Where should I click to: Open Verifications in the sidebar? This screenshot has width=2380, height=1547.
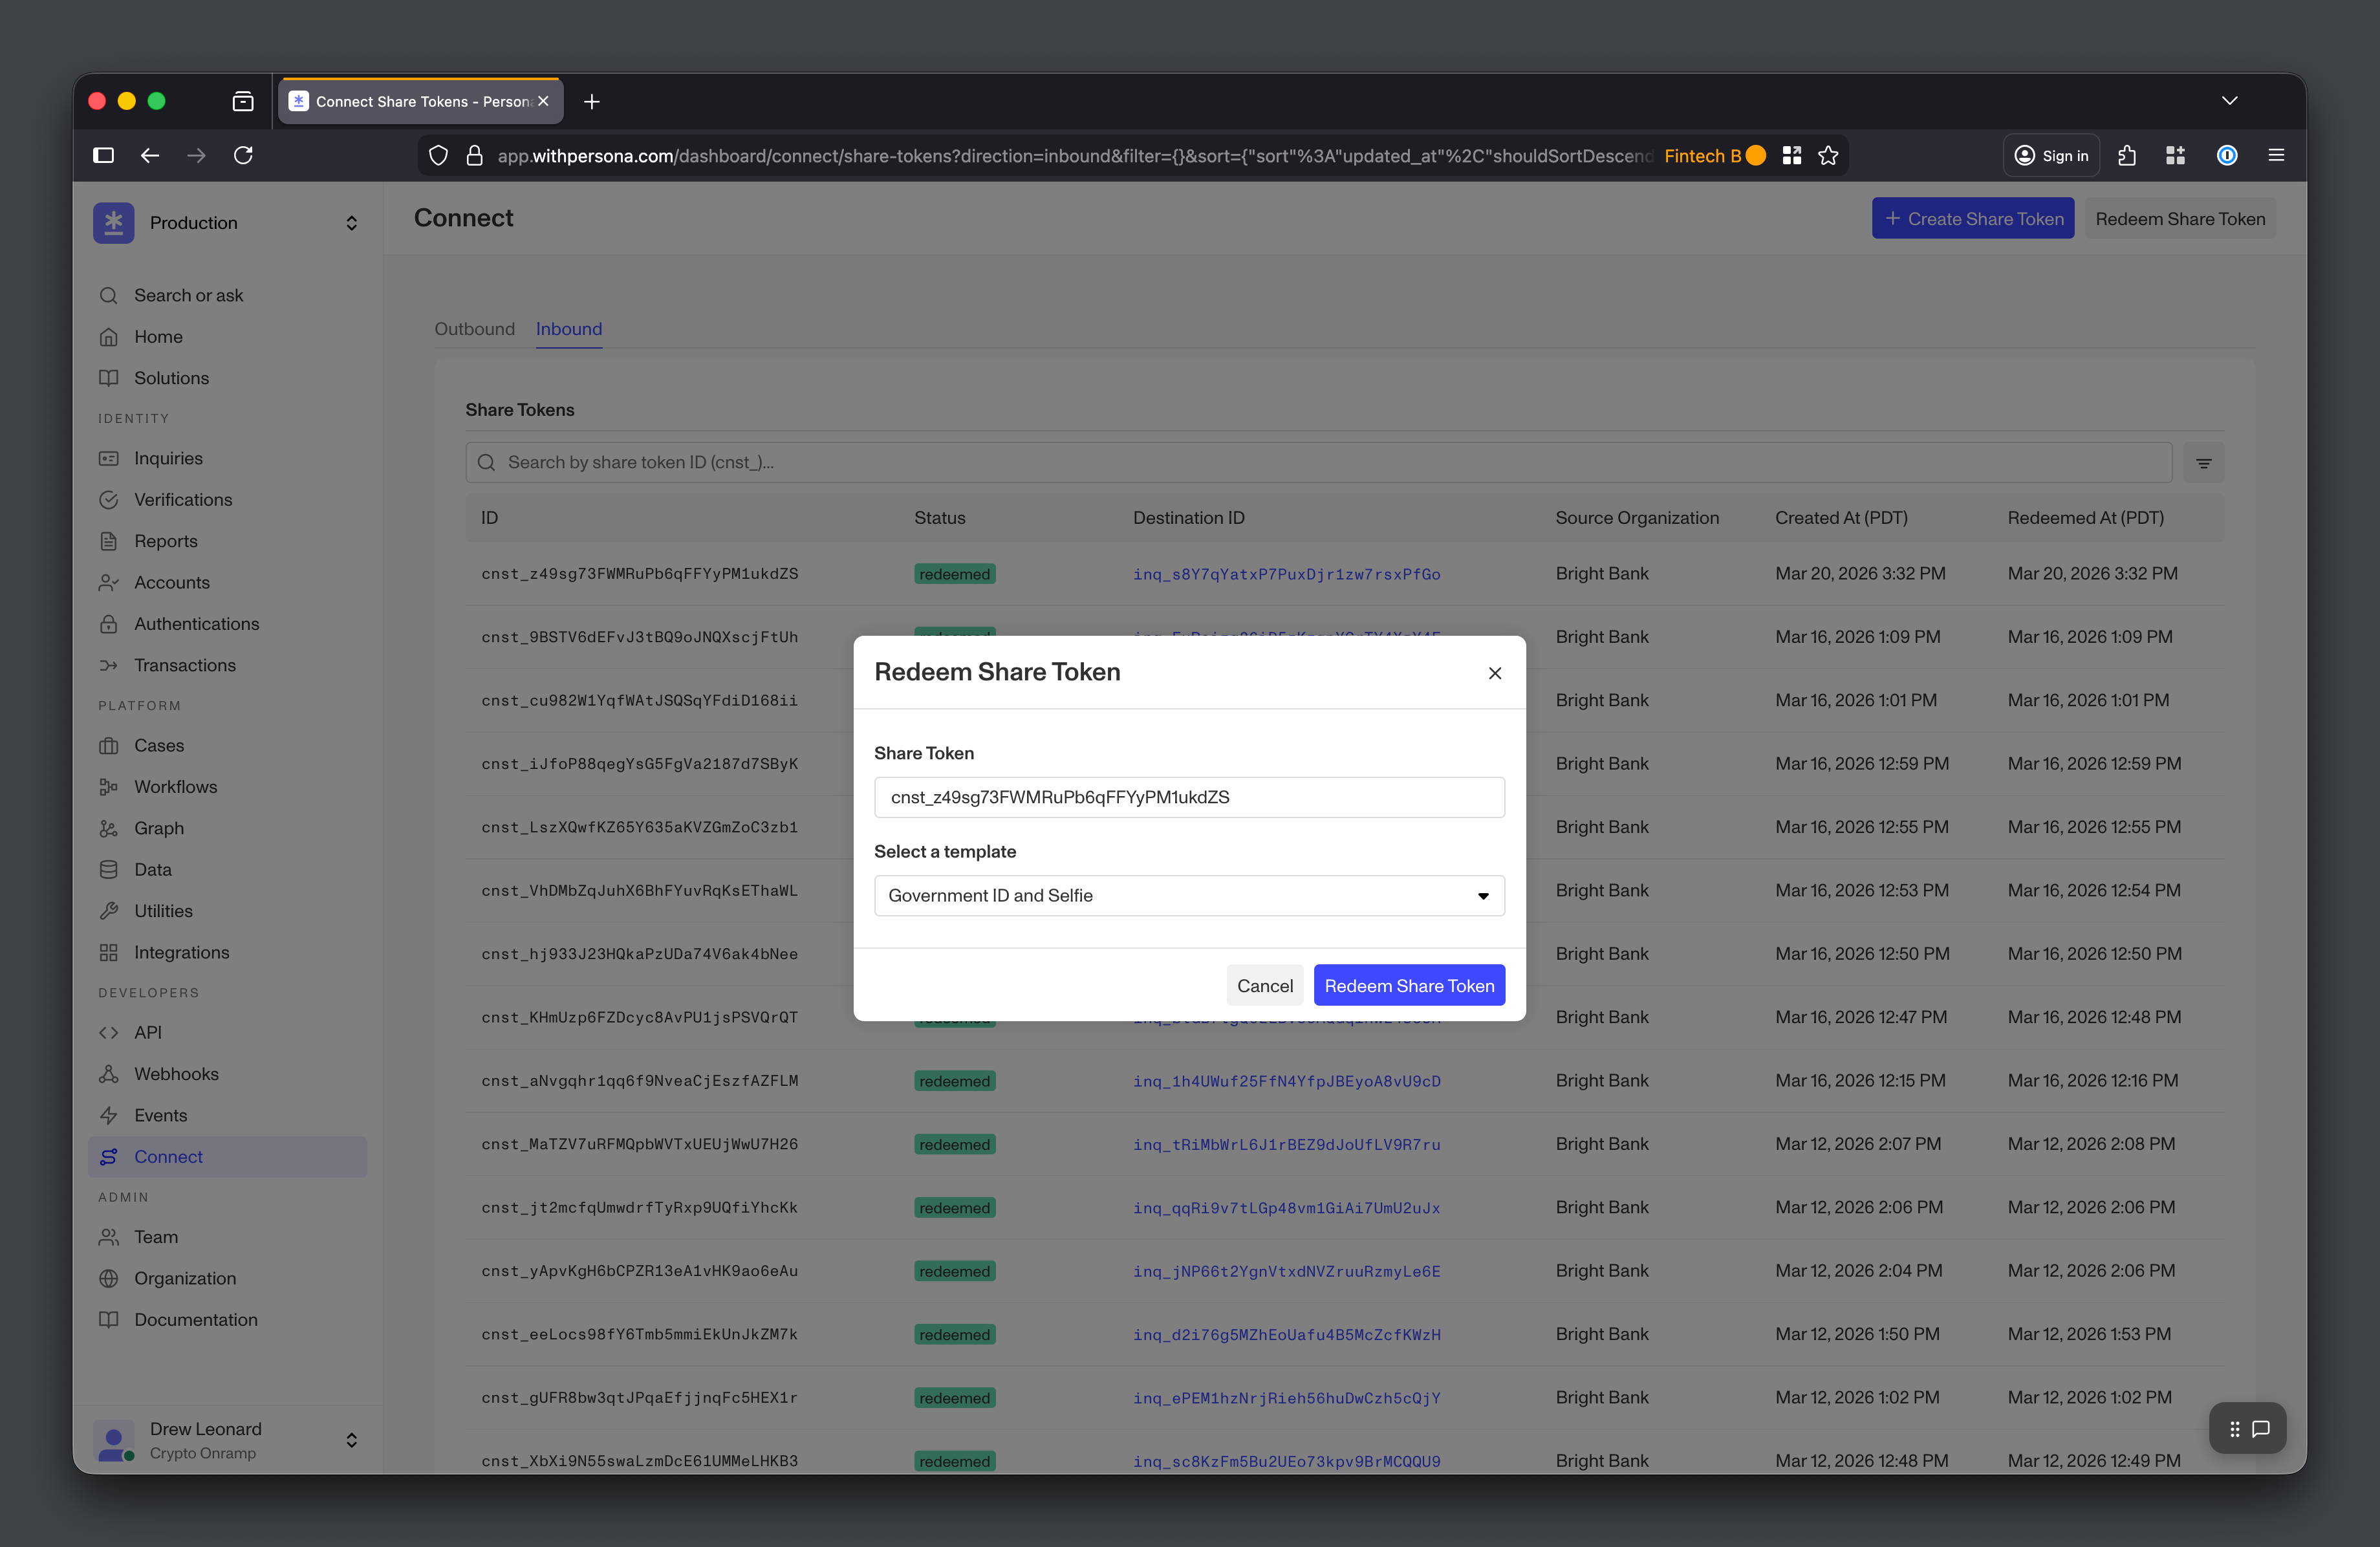[x=182, y=500]
